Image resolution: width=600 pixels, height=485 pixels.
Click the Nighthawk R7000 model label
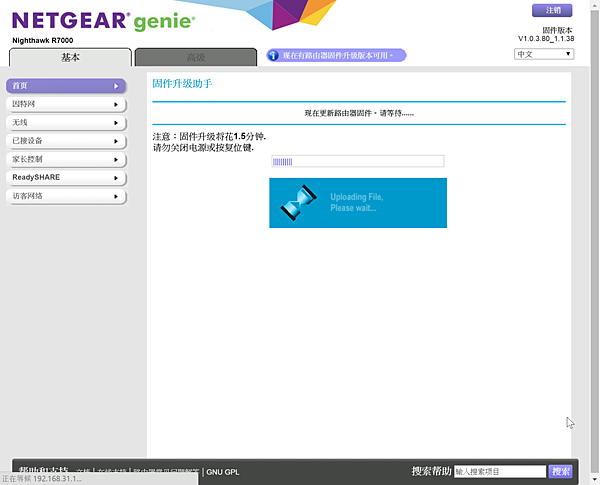coord(42,41)
